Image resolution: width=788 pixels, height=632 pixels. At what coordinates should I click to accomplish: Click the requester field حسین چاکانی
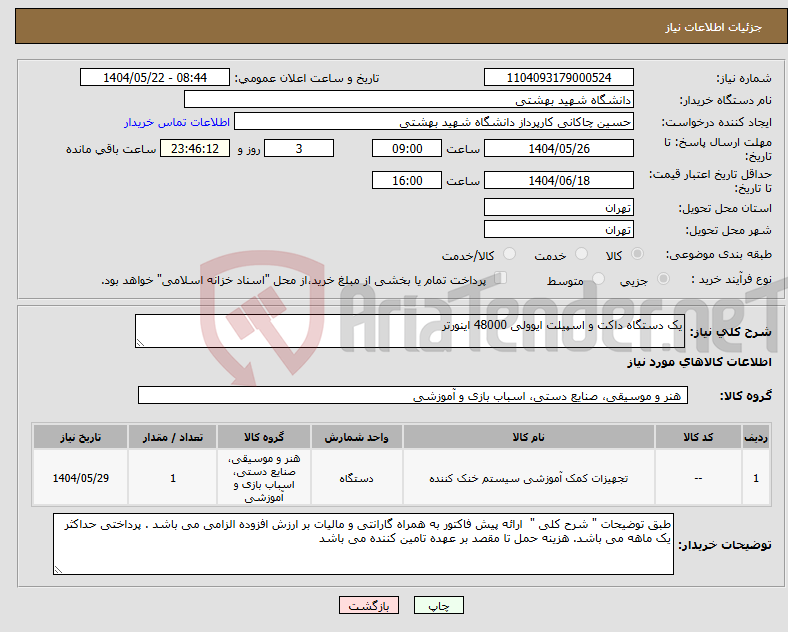tap(434, 122)
